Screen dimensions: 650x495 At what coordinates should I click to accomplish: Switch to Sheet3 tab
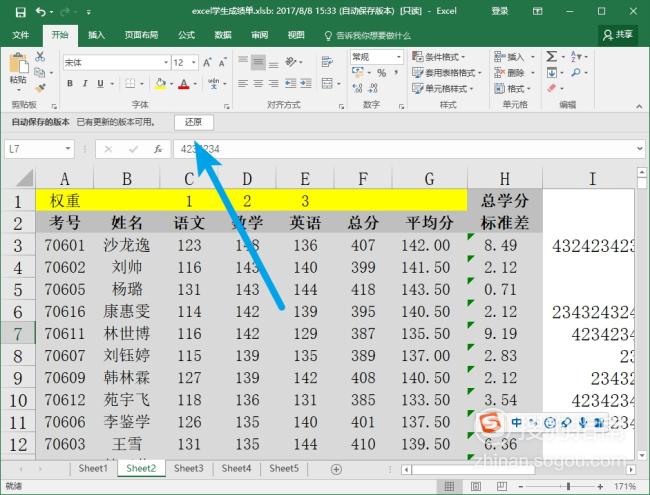click(x=189, y=468)
